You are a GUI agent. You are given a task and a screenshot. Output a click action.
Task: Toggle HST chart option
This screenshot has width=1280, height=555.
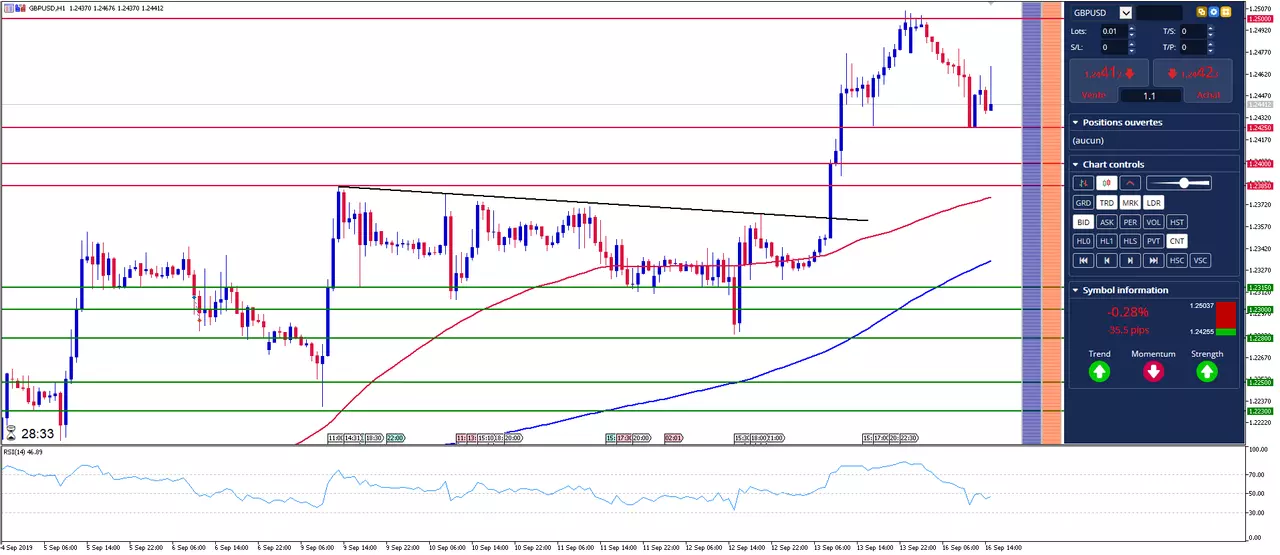1178,222
